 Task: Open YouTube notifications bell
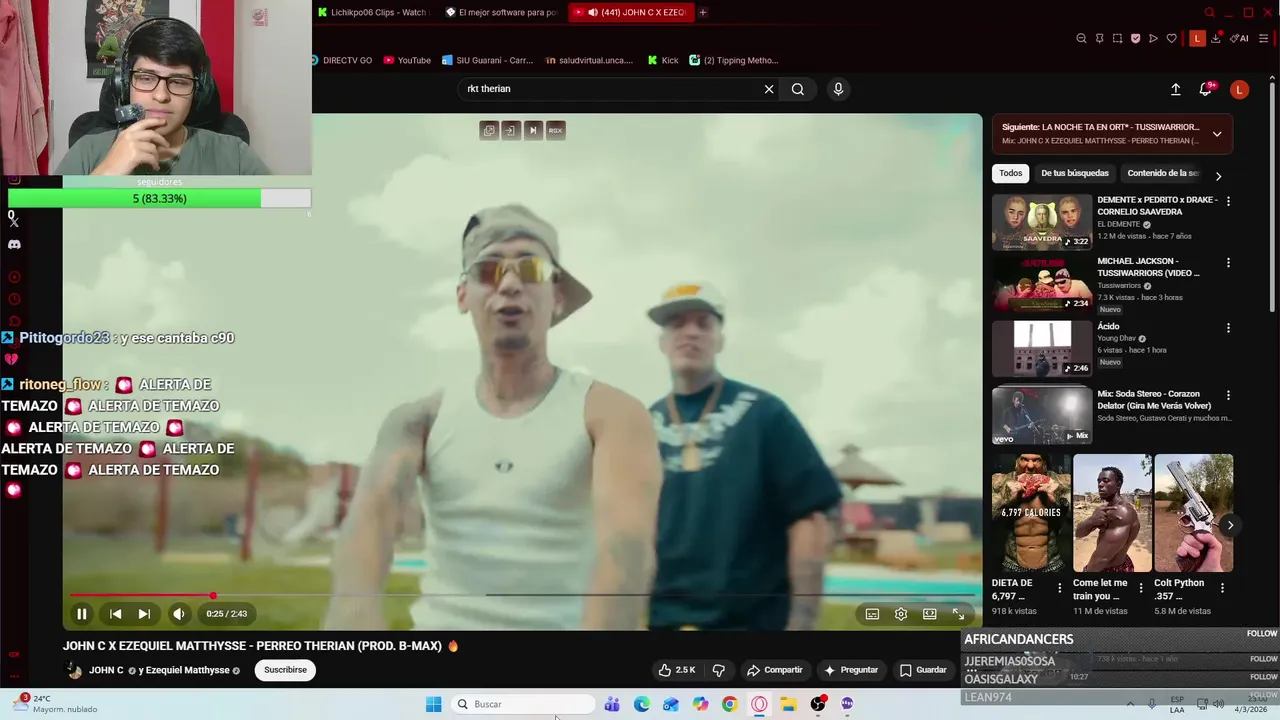click(x=1206, y=89)
